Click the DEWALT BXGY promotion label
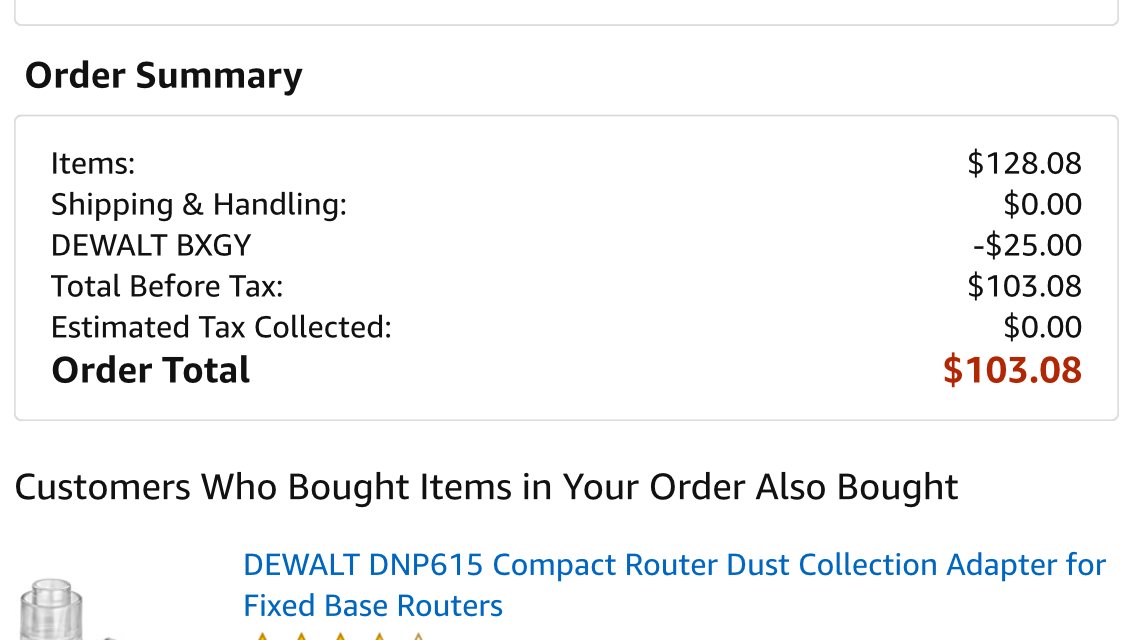Screen dimensions: 1136x640 point(151,246)
